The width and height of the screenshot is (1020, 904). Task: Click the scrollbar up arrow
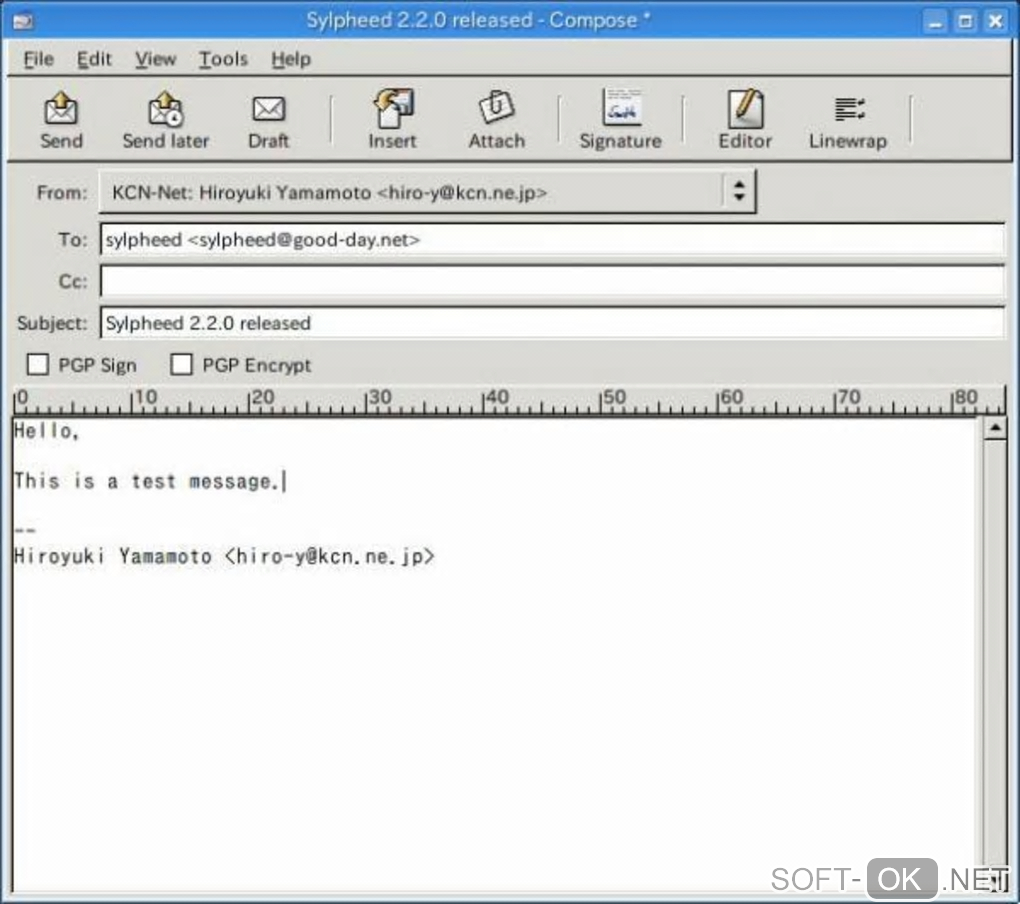[995, 429]
